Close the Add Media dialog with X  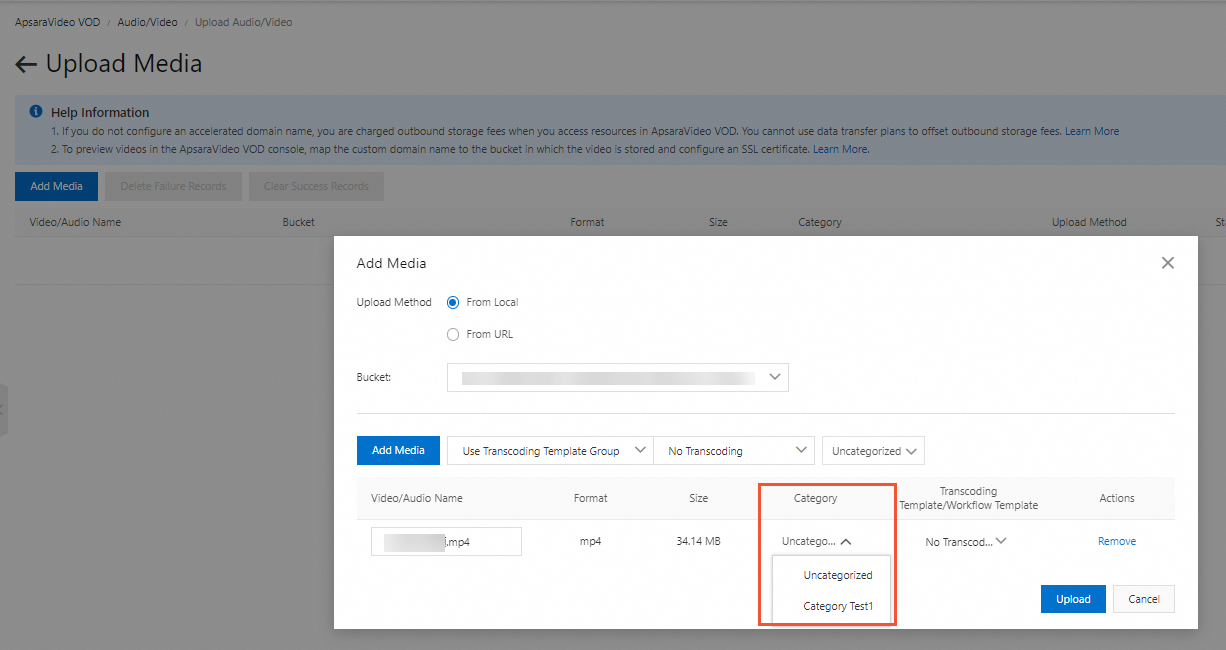pyautogui.click(x=1167, y=263)
